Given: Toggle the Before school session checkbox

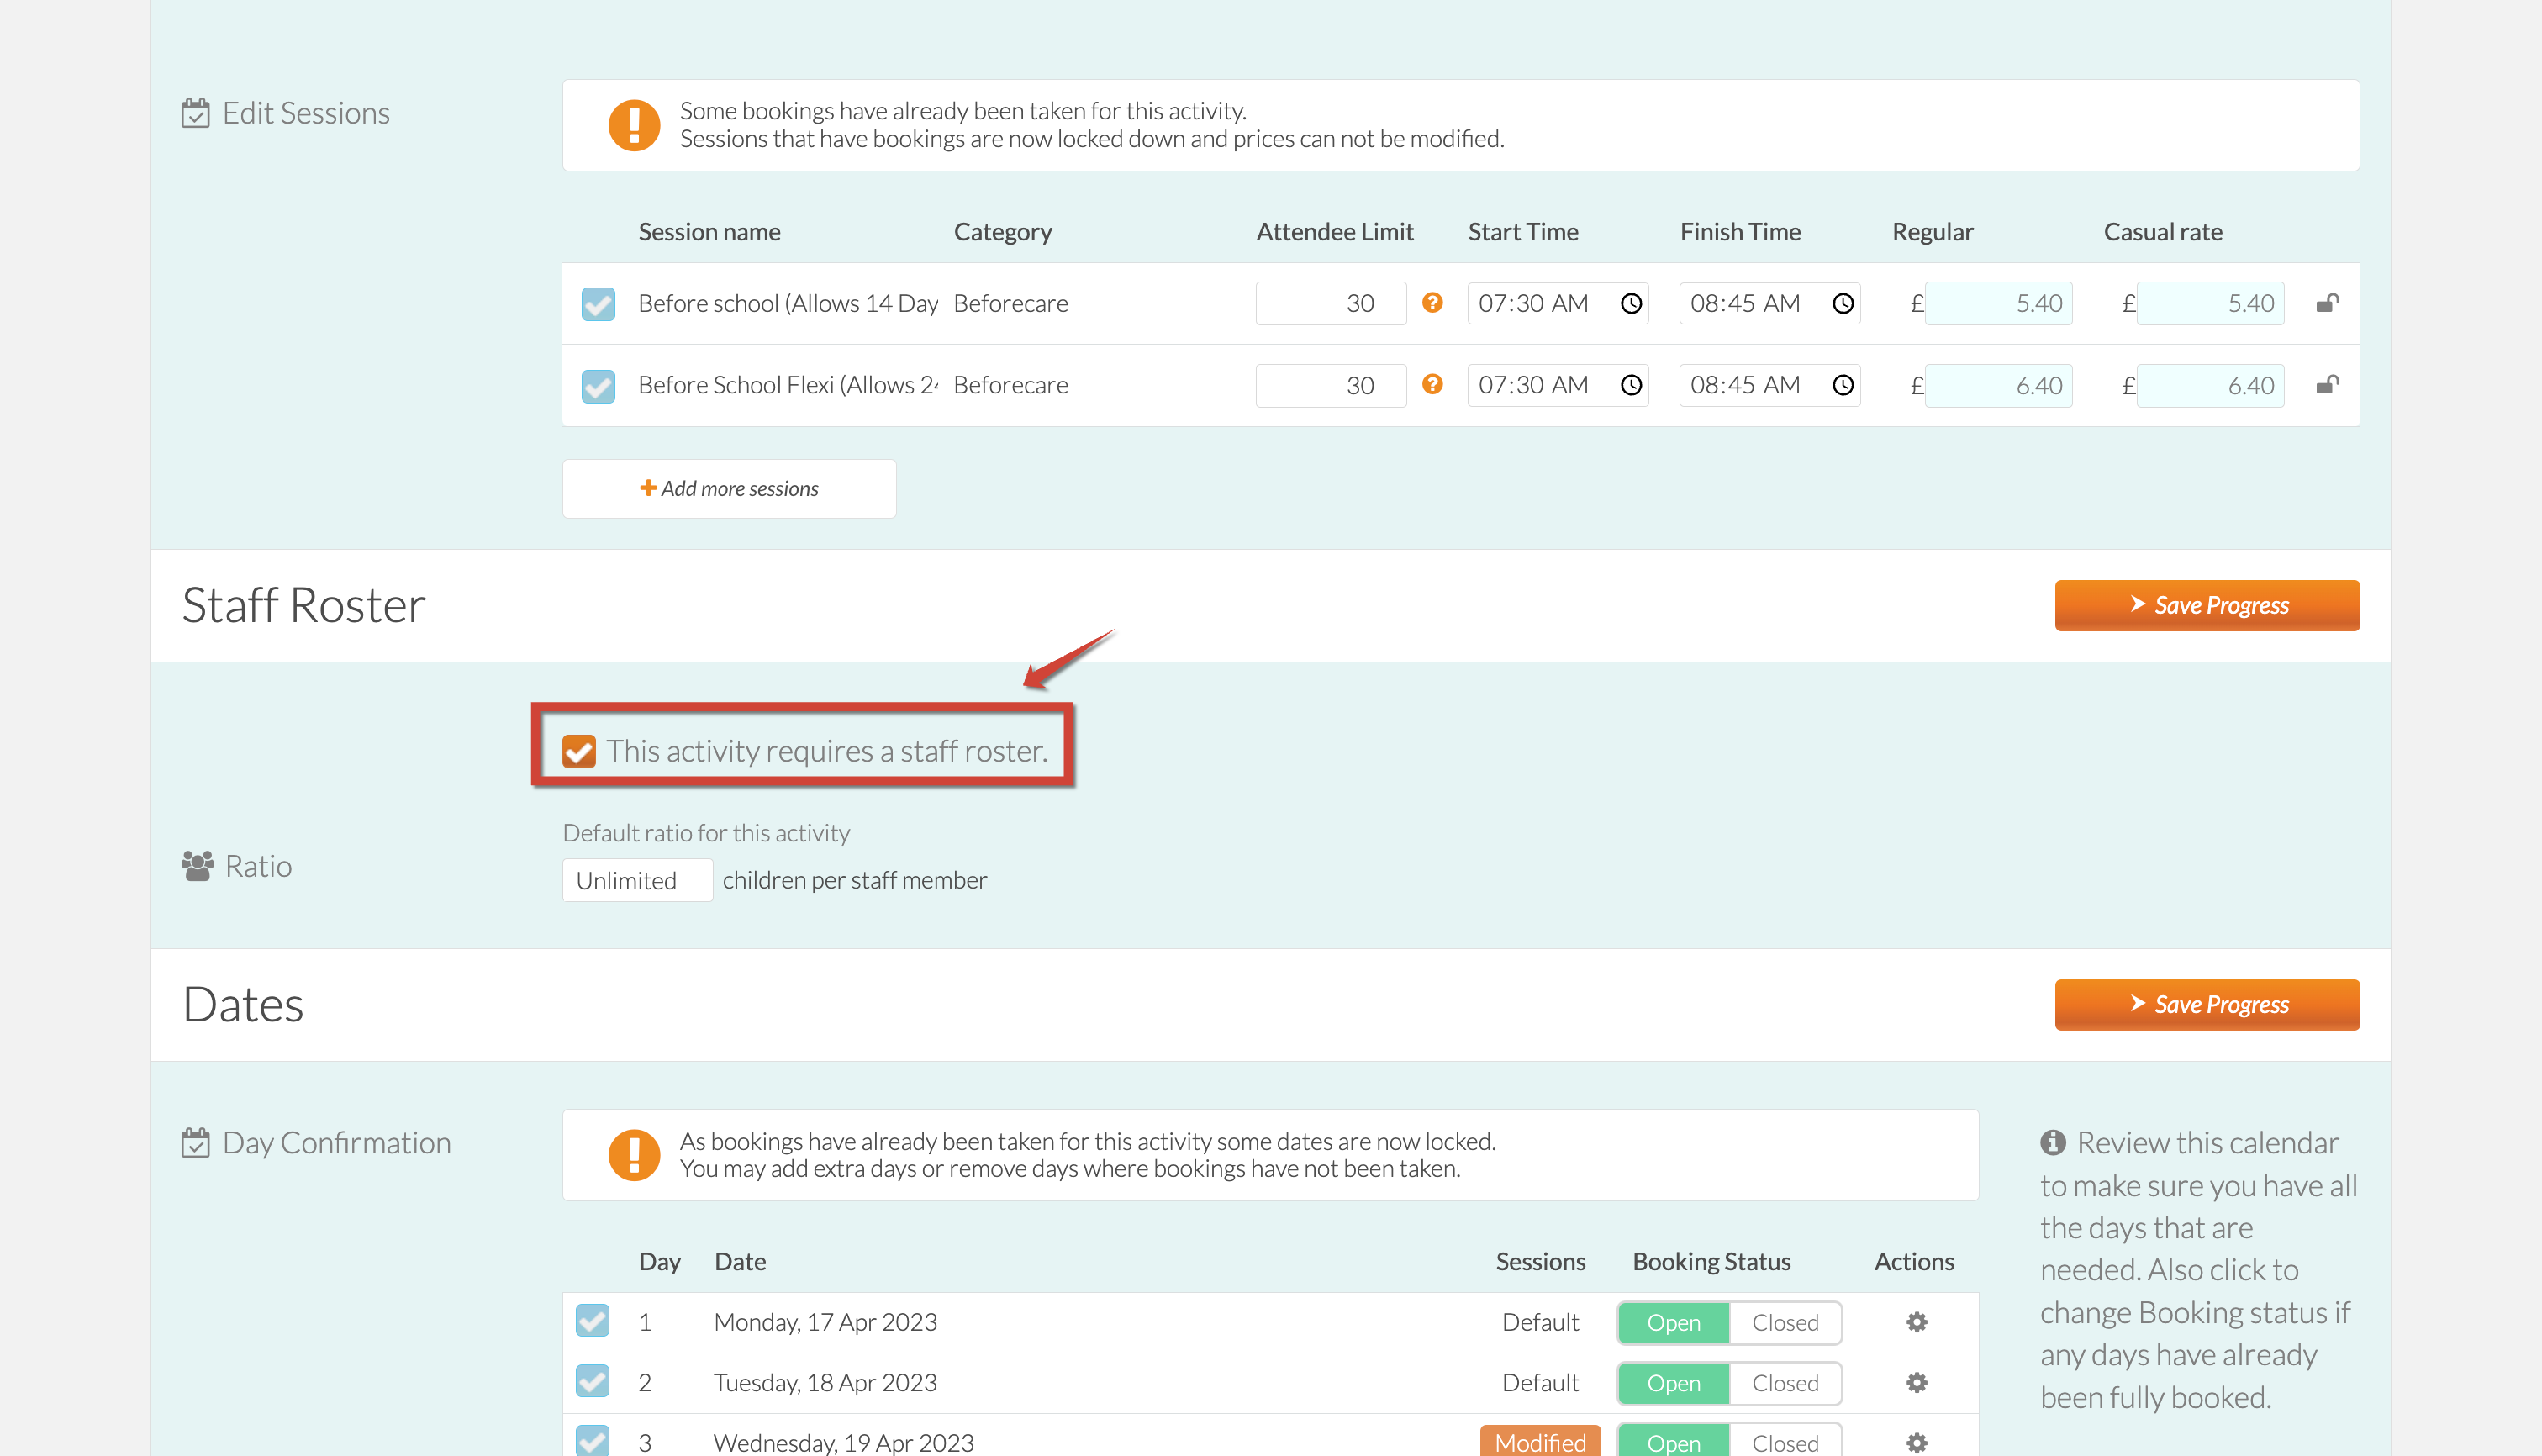Looking at the screenshot, I should 598,304.
